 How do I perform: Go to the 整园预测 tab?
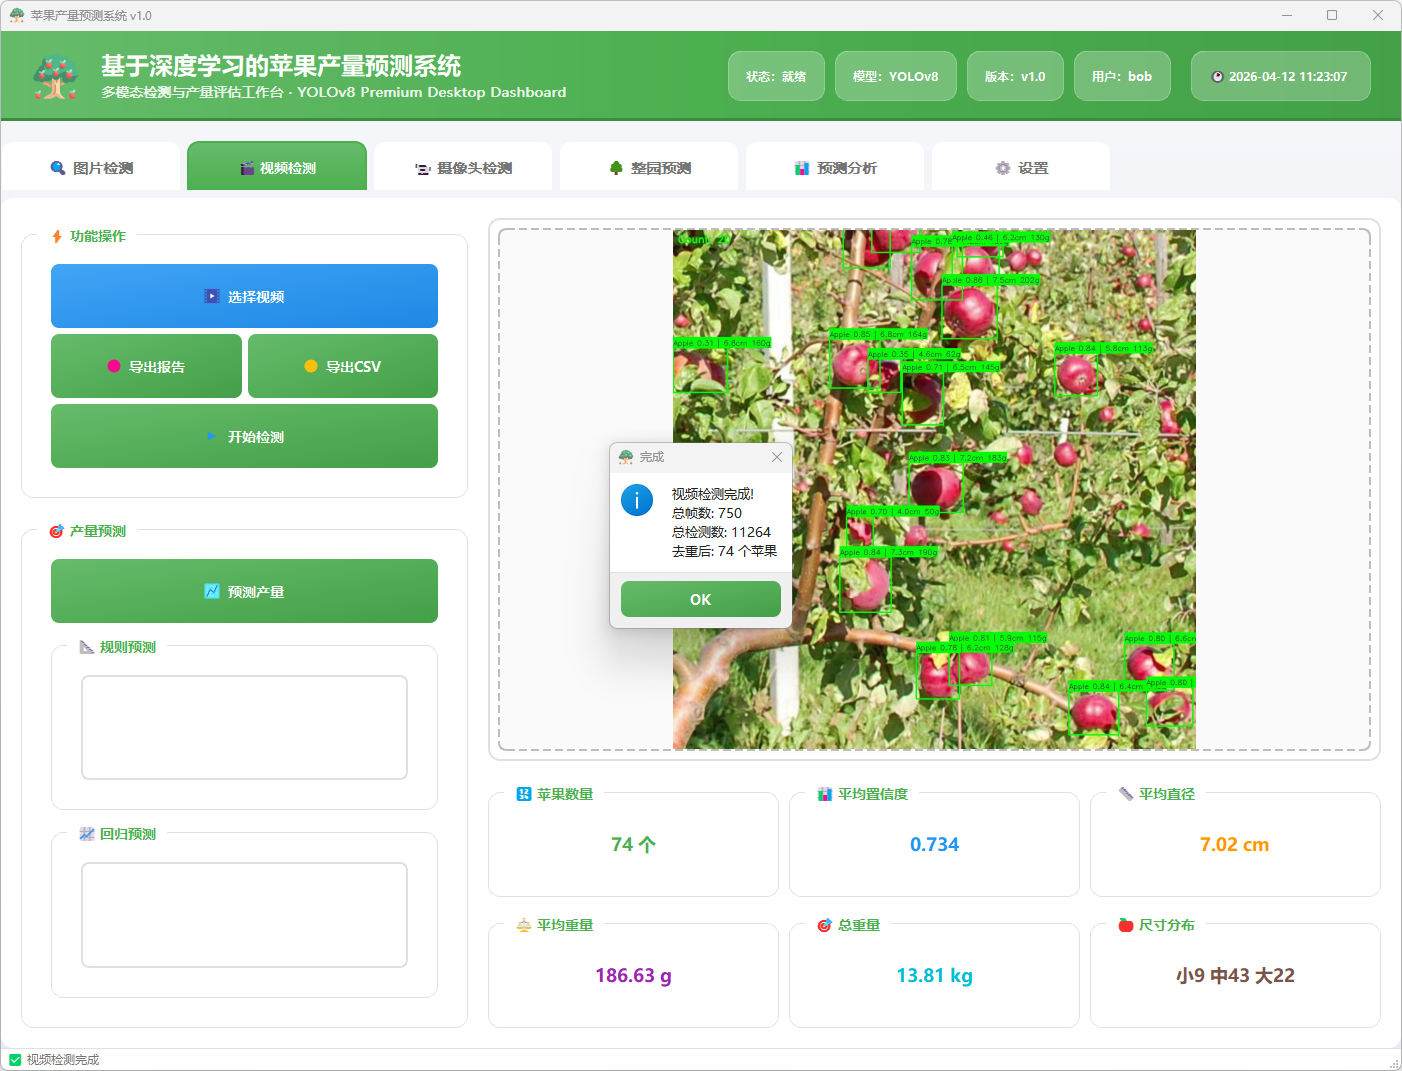tap(650, 168)
